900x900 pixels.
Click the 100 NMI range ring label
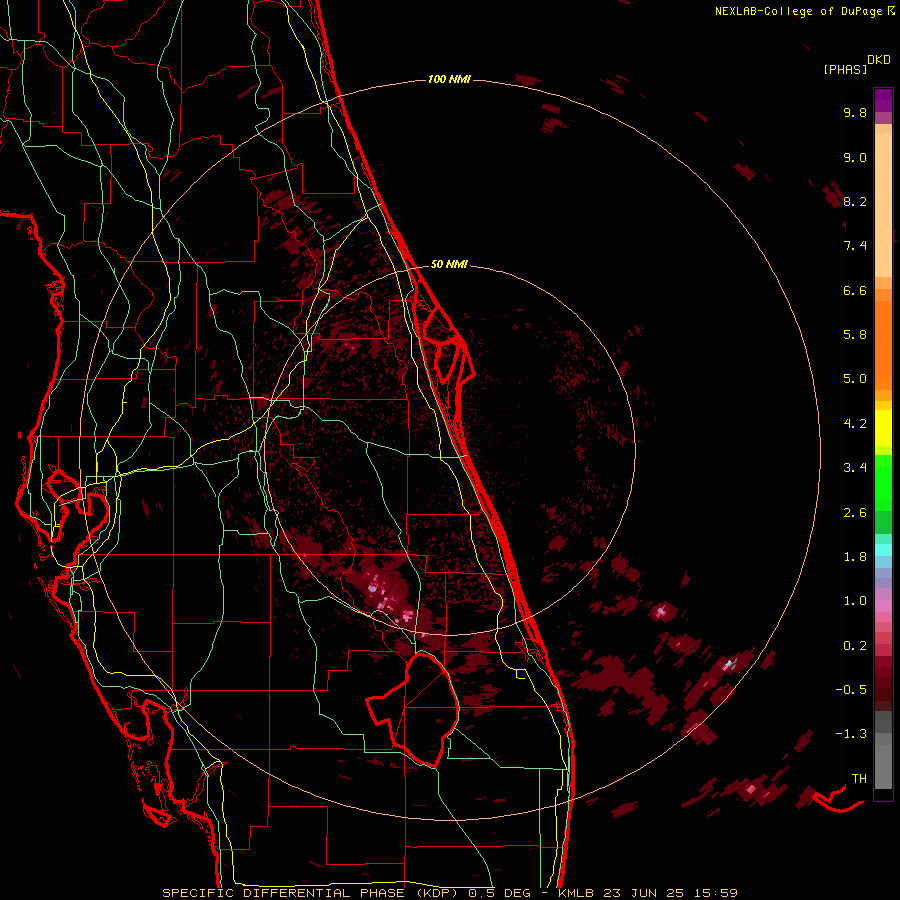(x=449, y=79)
